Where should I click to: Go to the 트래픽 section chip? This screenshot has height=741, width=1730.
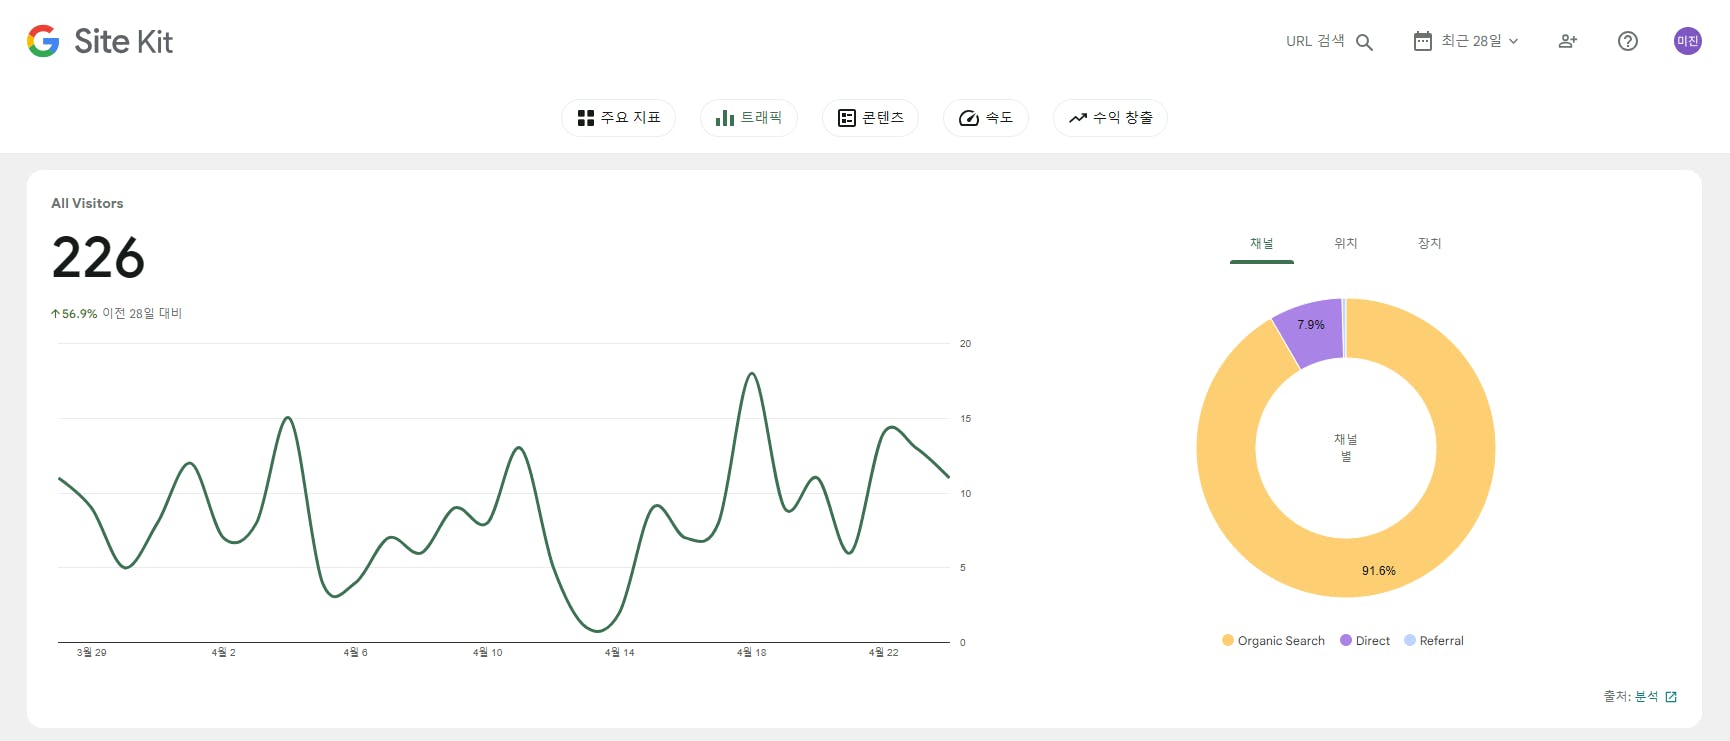pyautogui.click(x=749, y=118)
